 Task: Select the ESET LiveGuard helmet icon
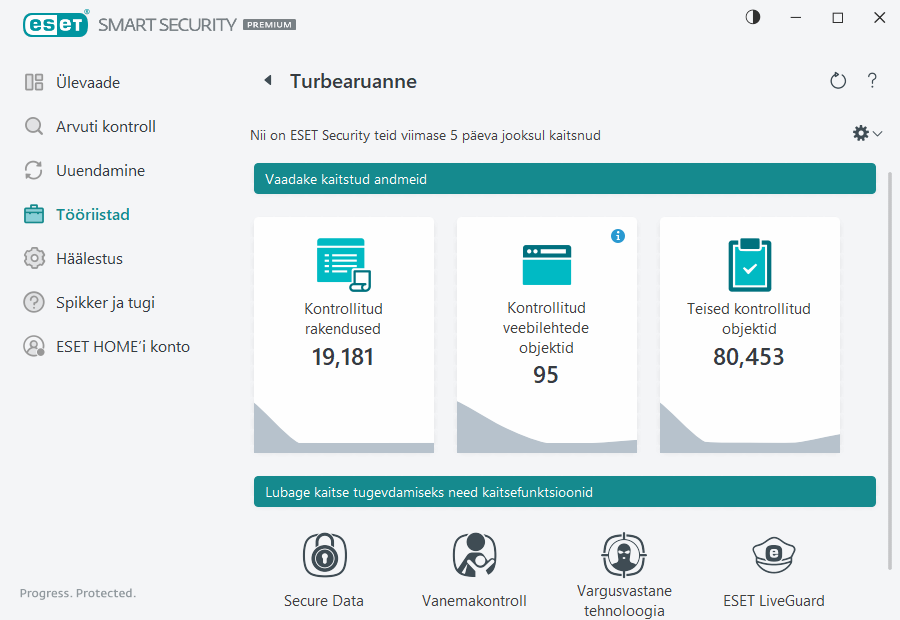[774, 555]
